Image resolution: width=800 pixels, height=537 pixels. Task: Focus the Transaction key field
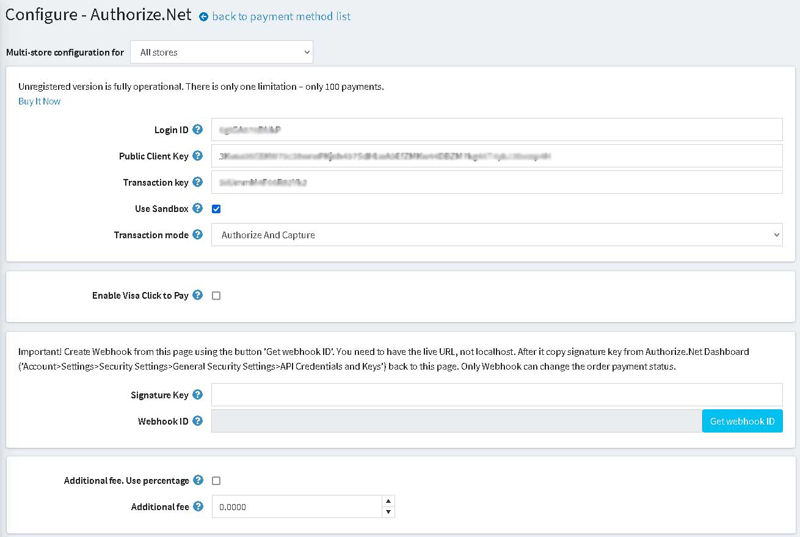(x=496, y=182)
